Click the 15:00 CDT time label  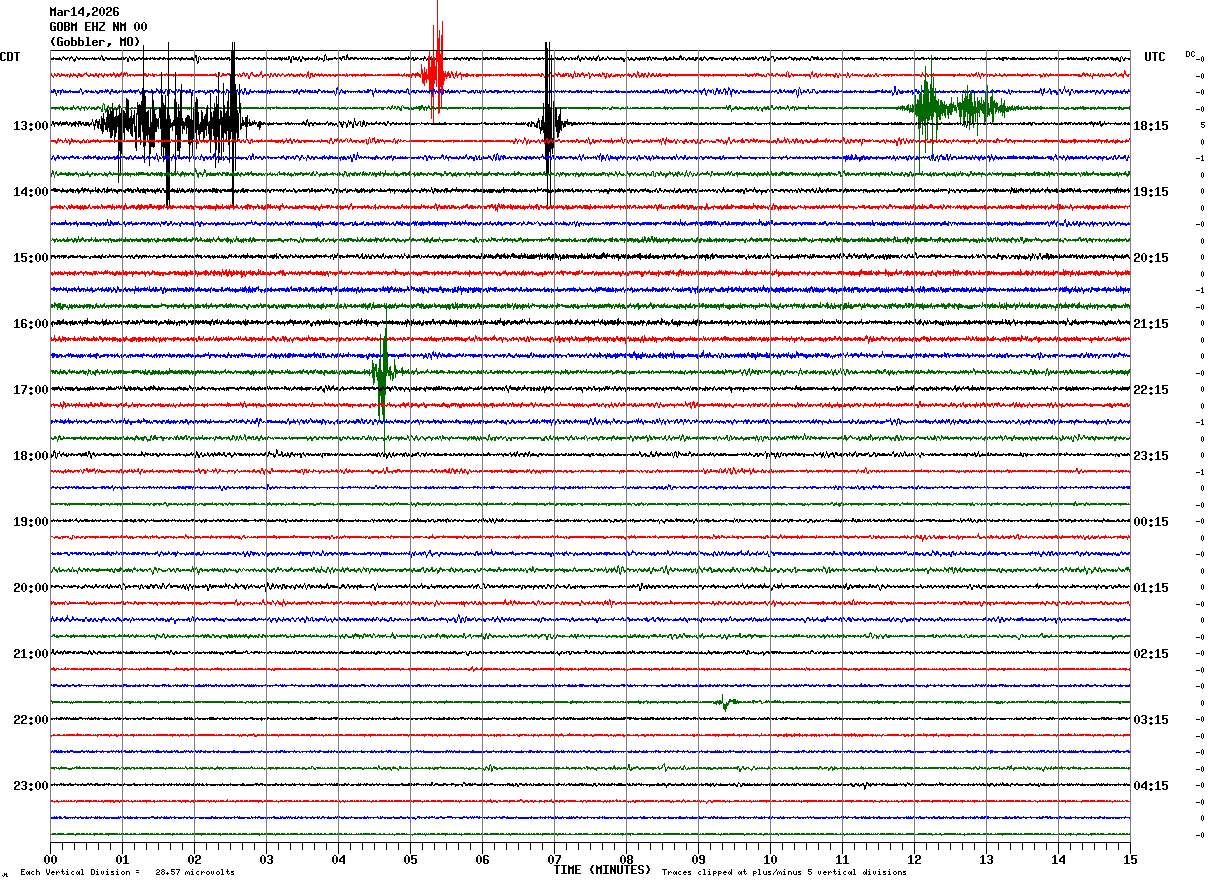point(31,257)
